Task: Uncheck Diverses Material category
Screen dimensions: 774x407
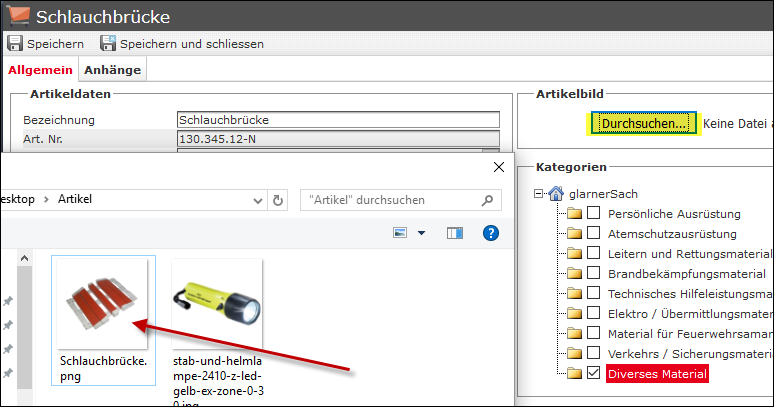Action: (593, 372)
